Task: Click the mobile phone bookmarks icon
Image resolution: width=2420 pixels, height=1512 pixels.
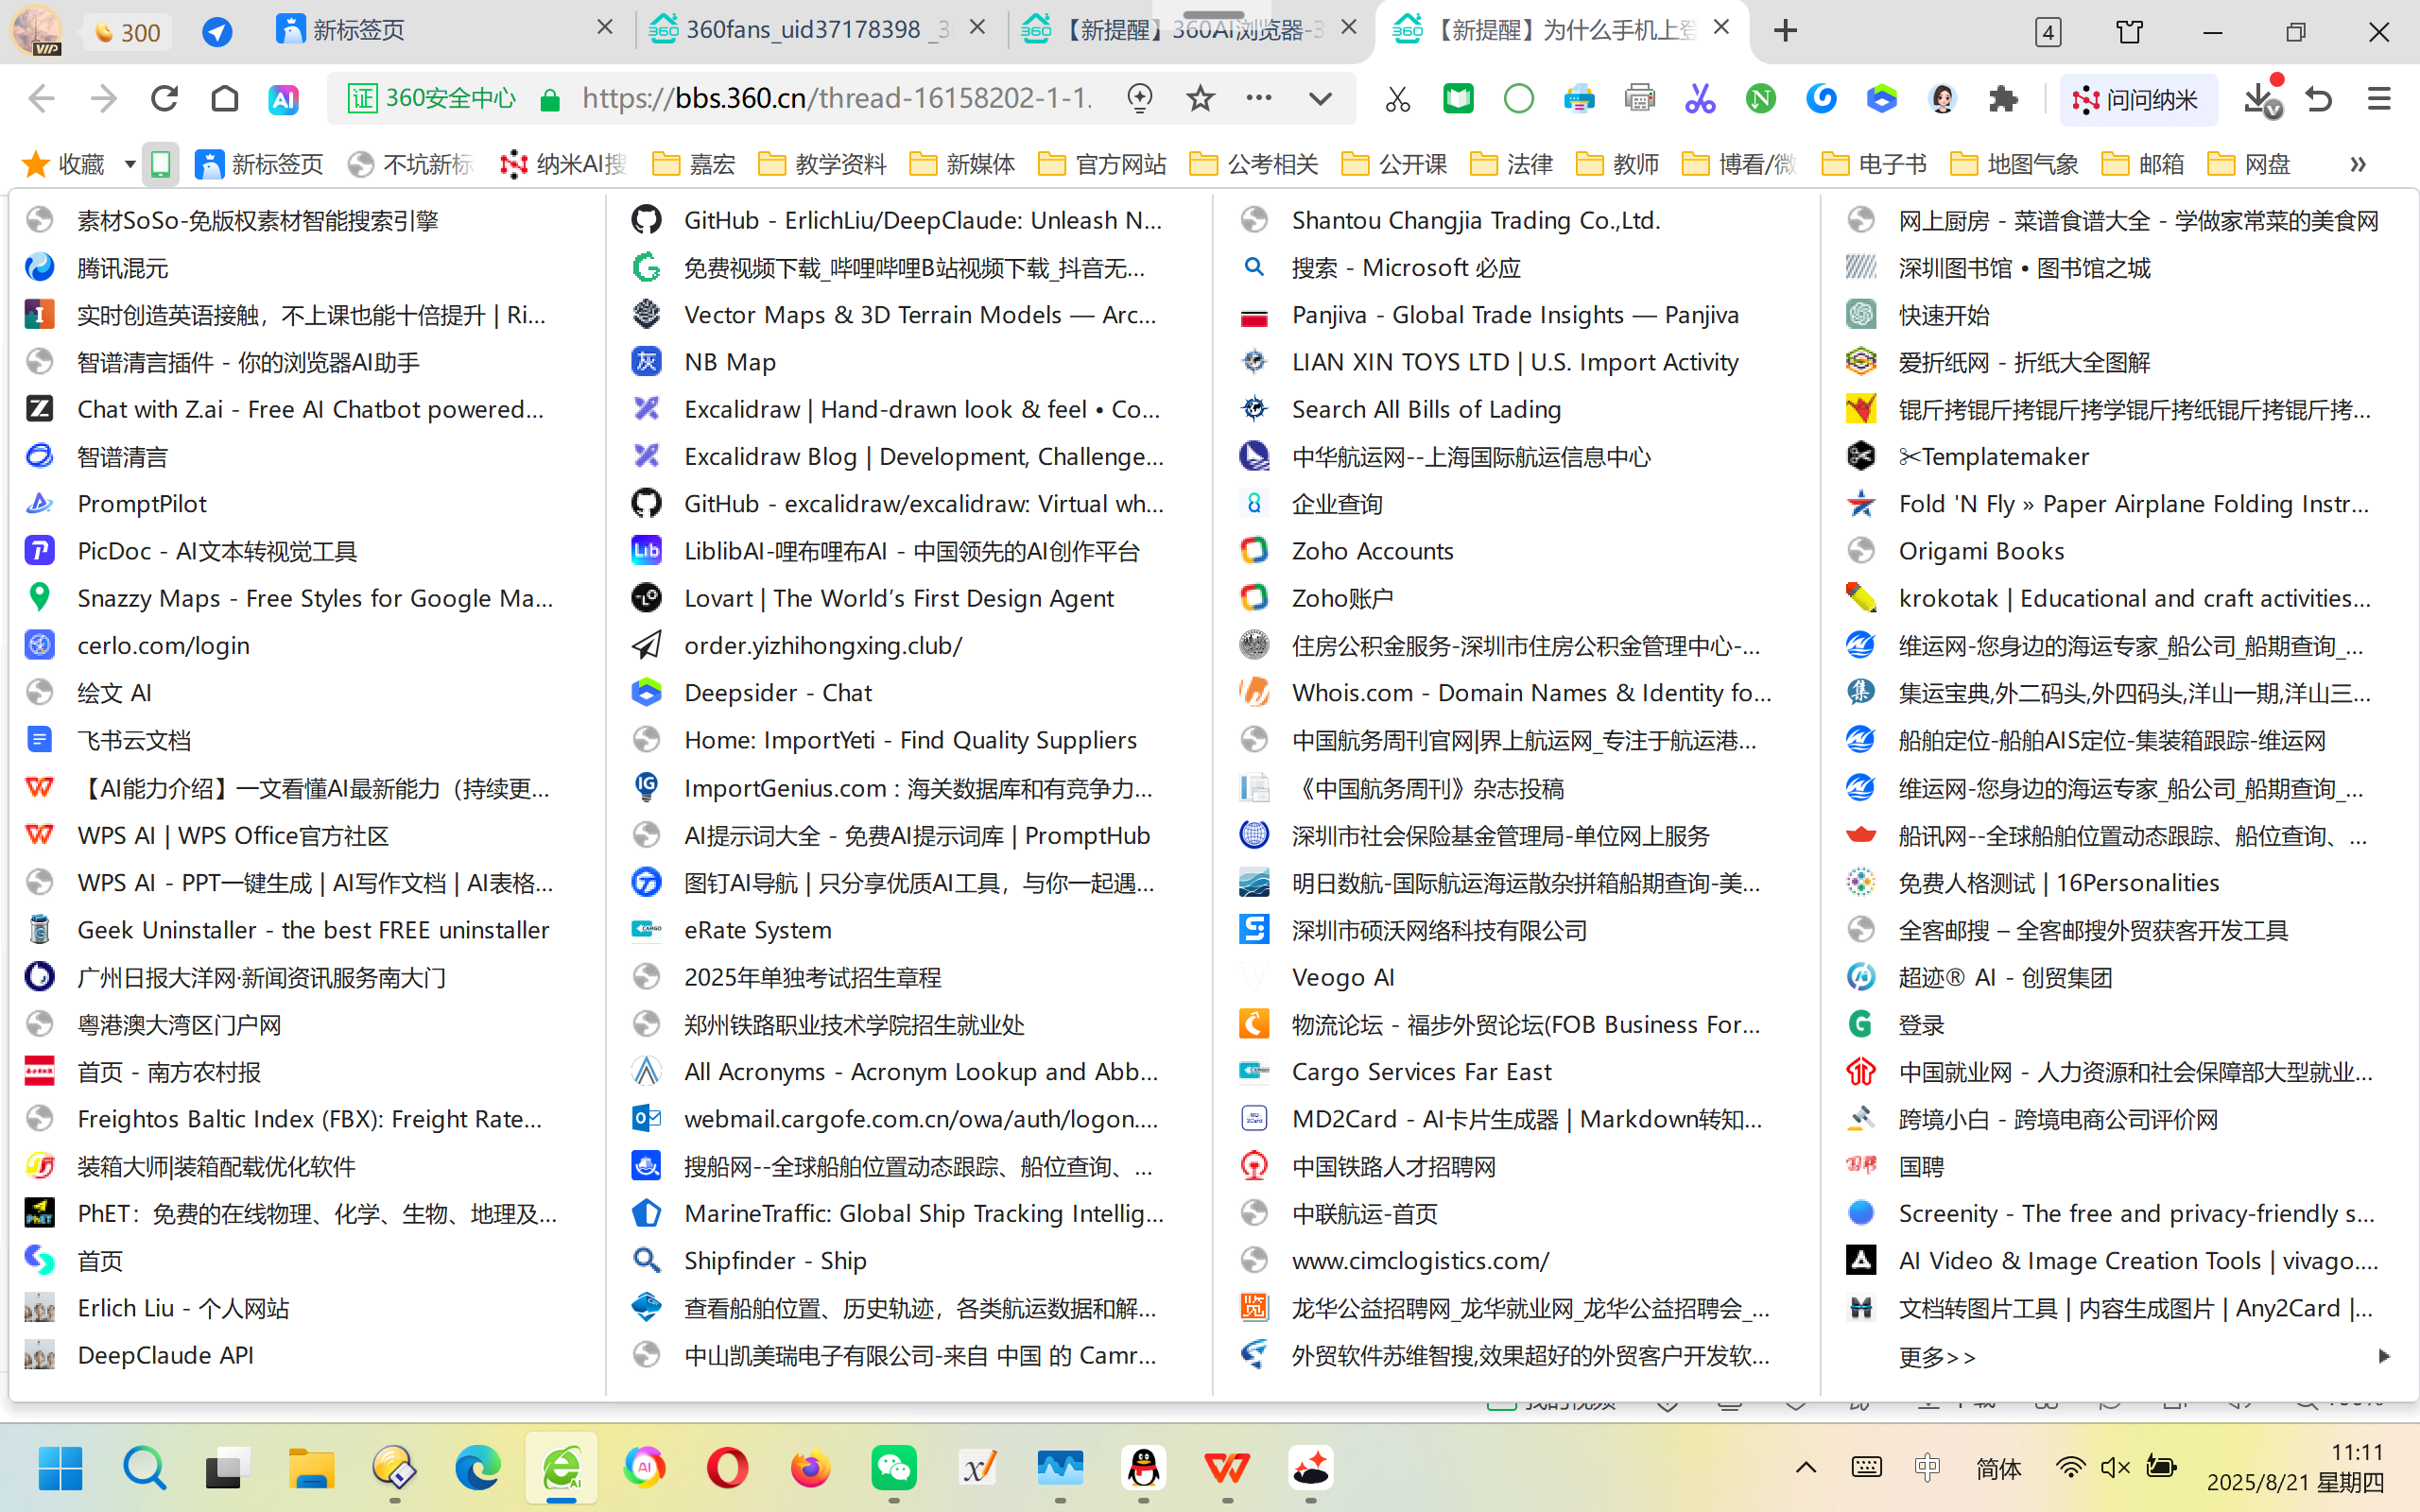Action: (x=160, y=163)
